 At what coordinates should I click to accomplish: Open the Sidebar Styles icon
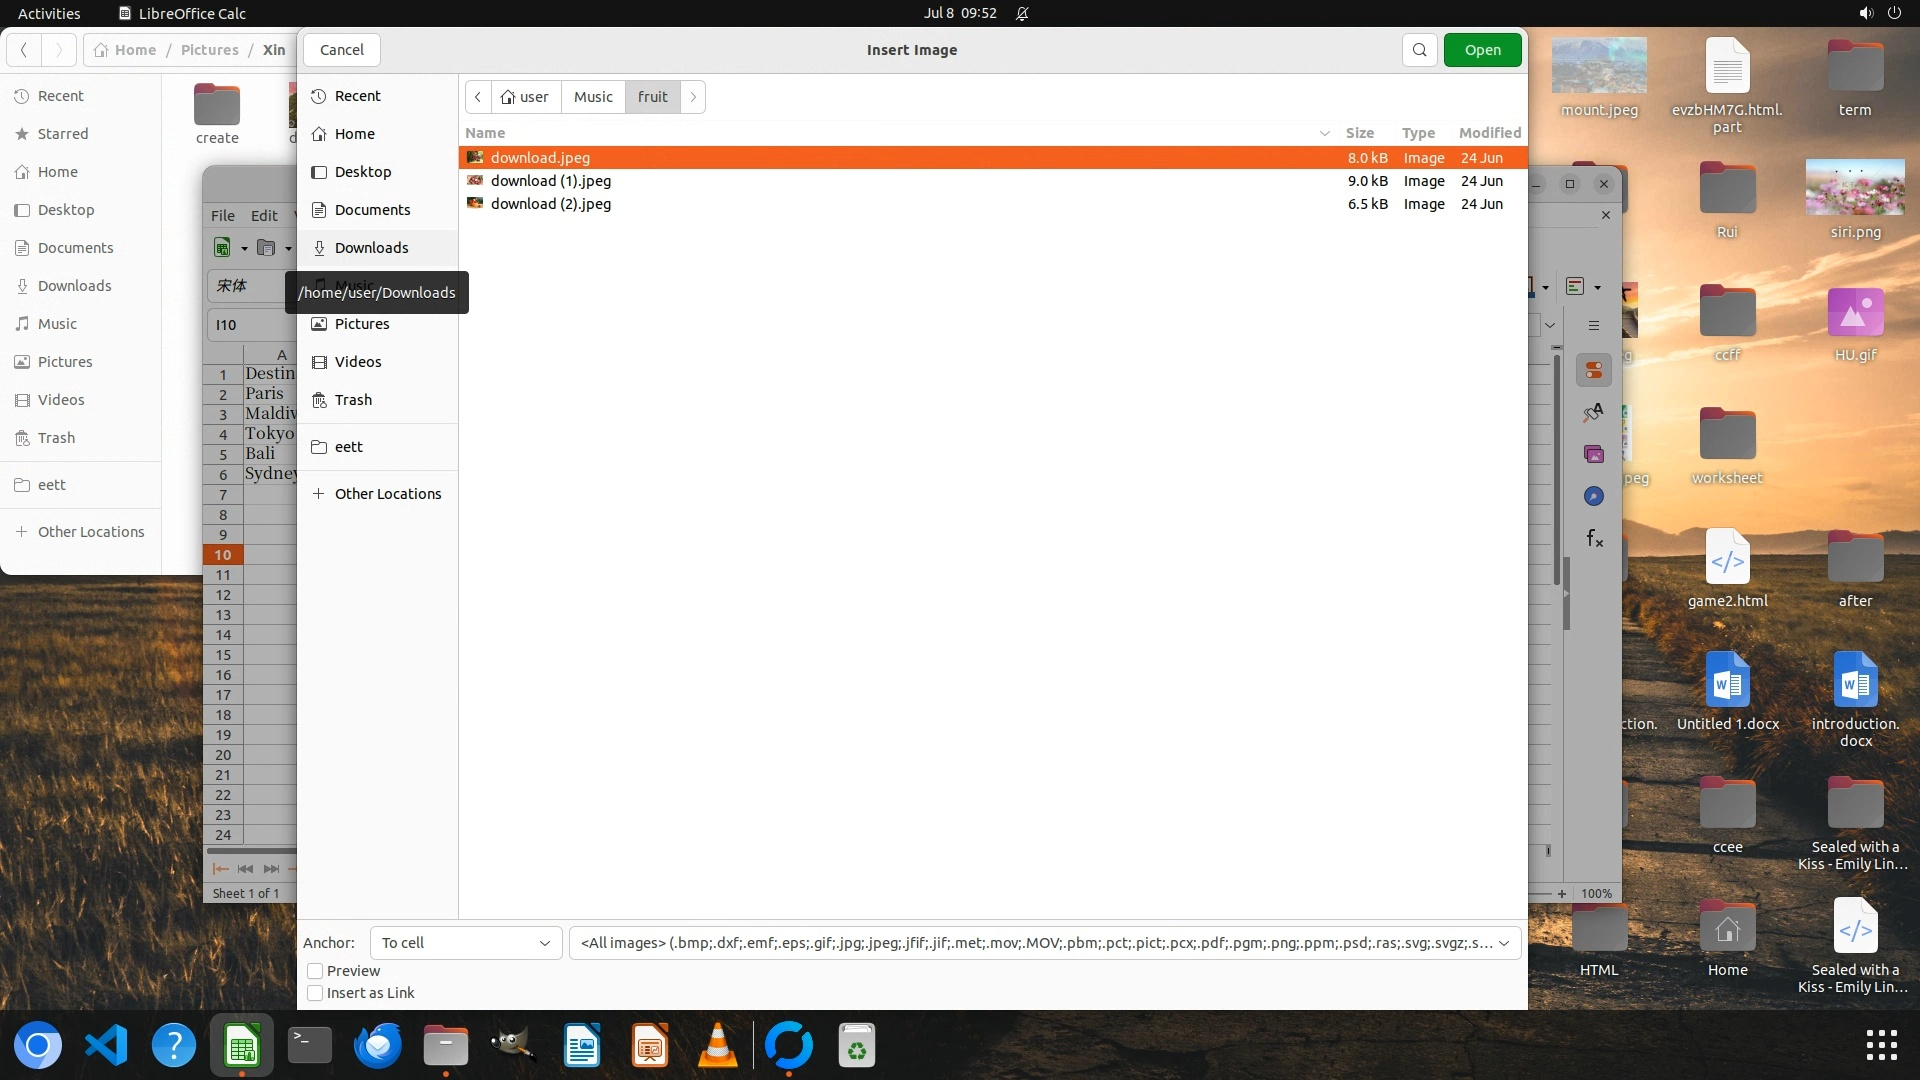(1594, 412)
